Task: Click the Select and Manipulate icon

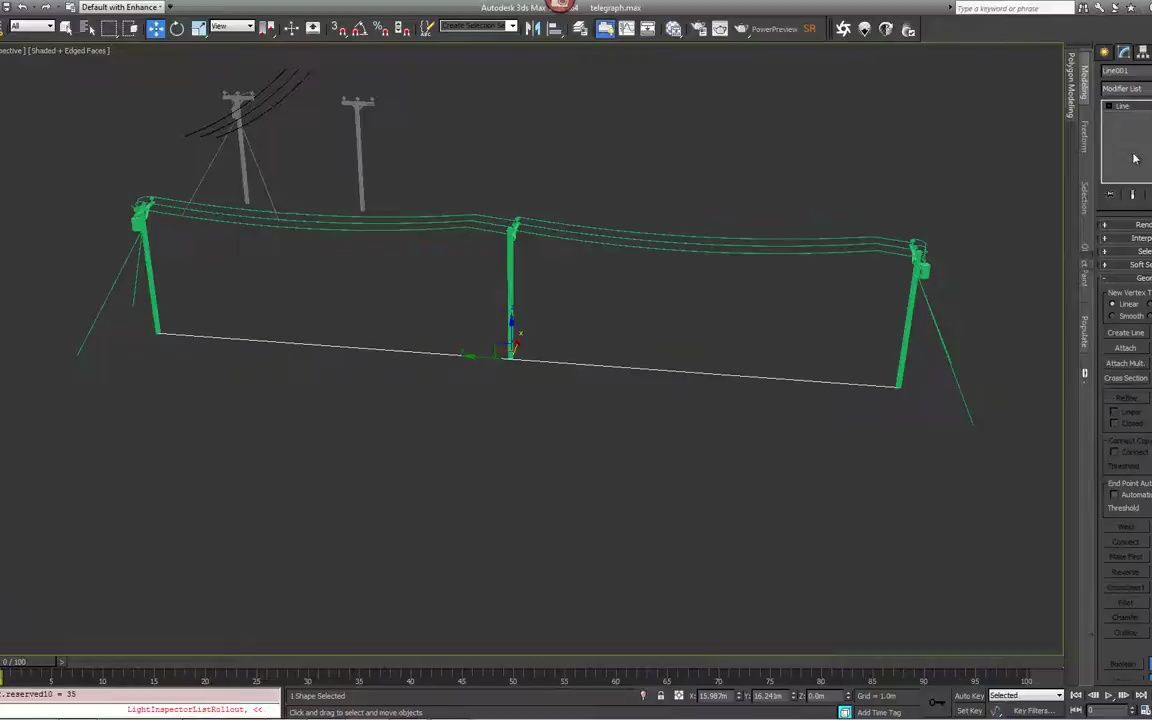Action: pyautogui.click(x=292, y=28)
